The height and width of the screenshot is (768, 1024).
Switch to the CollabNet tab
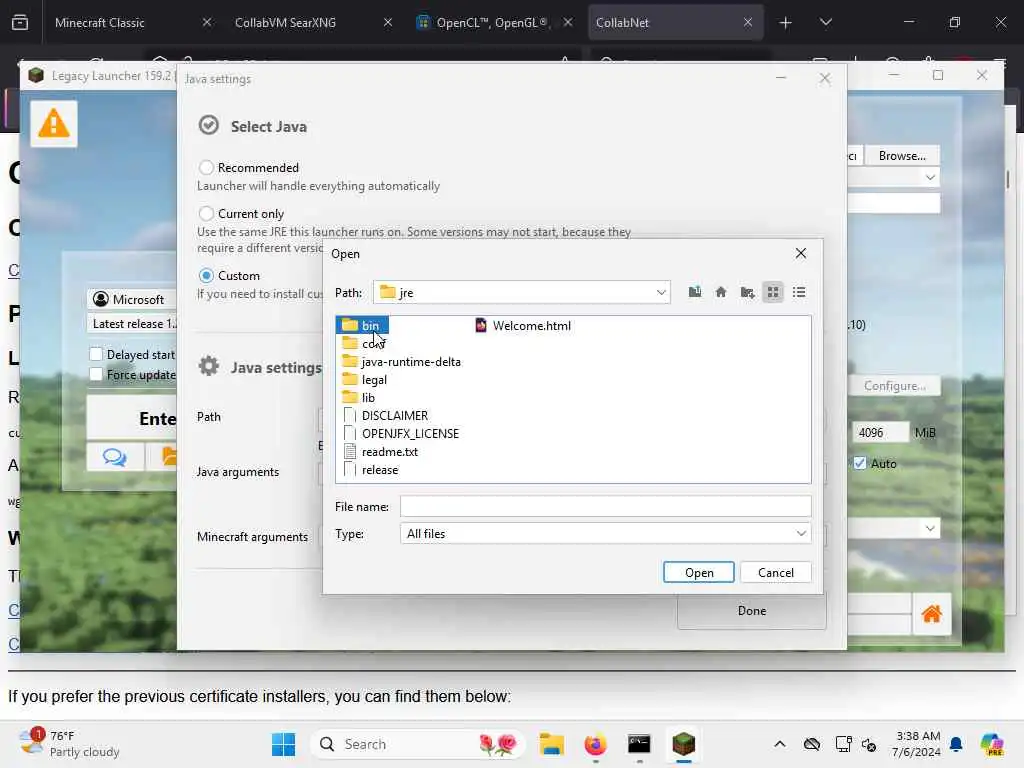coord(675,22)
